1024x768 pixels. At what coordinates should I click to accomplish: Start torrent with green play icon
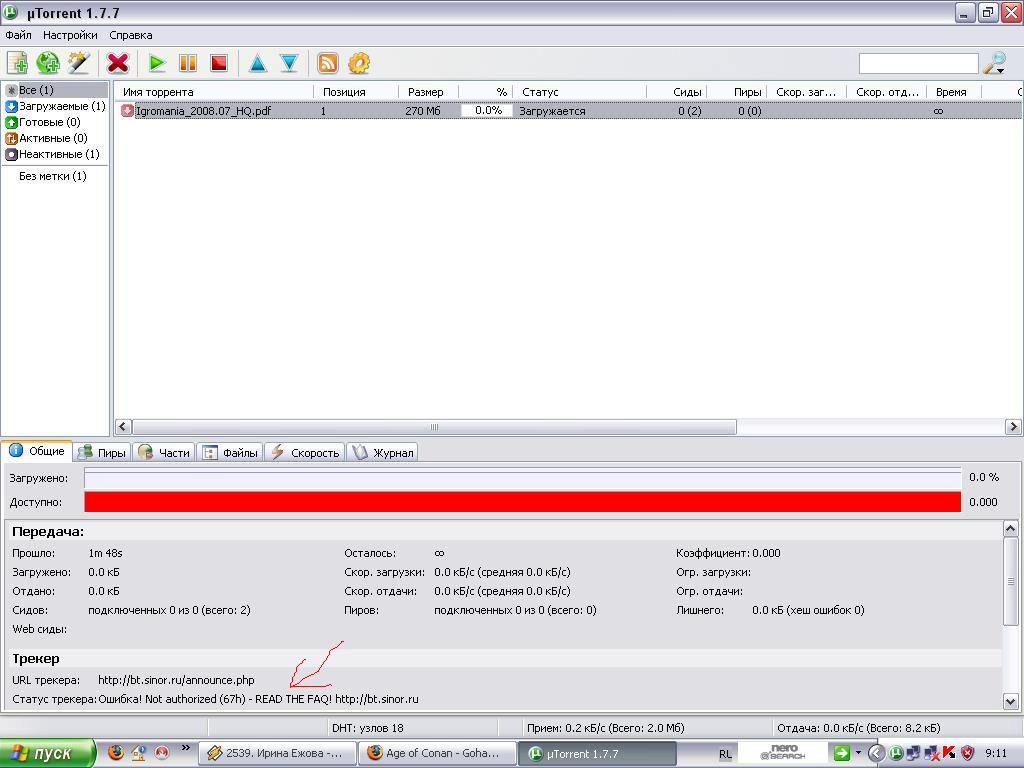157,63
